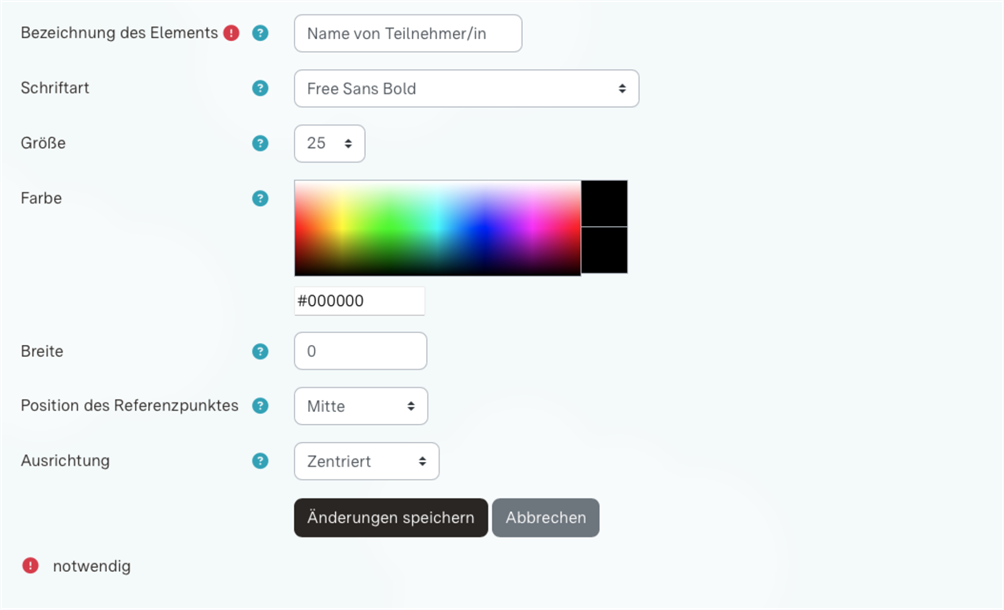Open the Größe selector set to 25
Screen dimensions: 1004x610
tap(329, 143)
